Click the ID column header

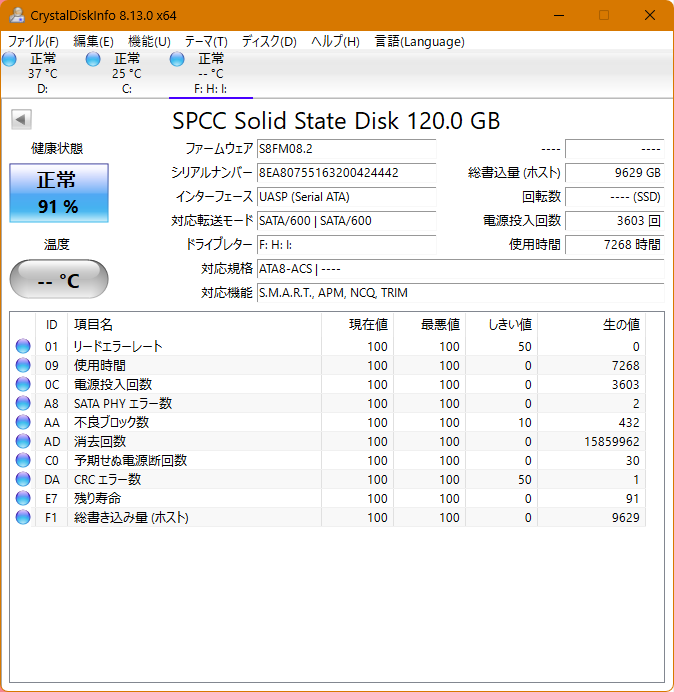[x=52, y=325]
